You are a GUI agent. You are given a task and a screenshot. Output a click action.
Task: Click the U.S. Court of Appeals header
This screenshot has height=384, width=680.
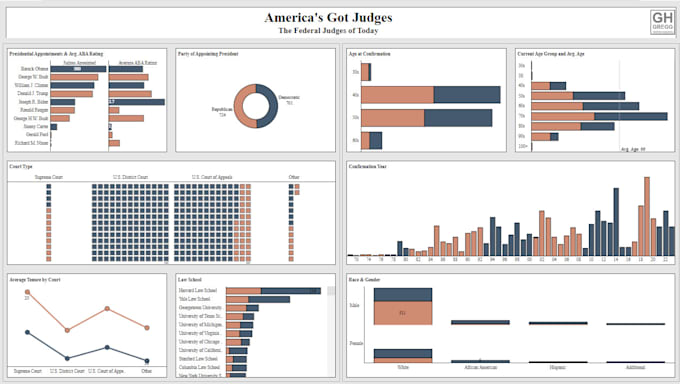point(212,177)
